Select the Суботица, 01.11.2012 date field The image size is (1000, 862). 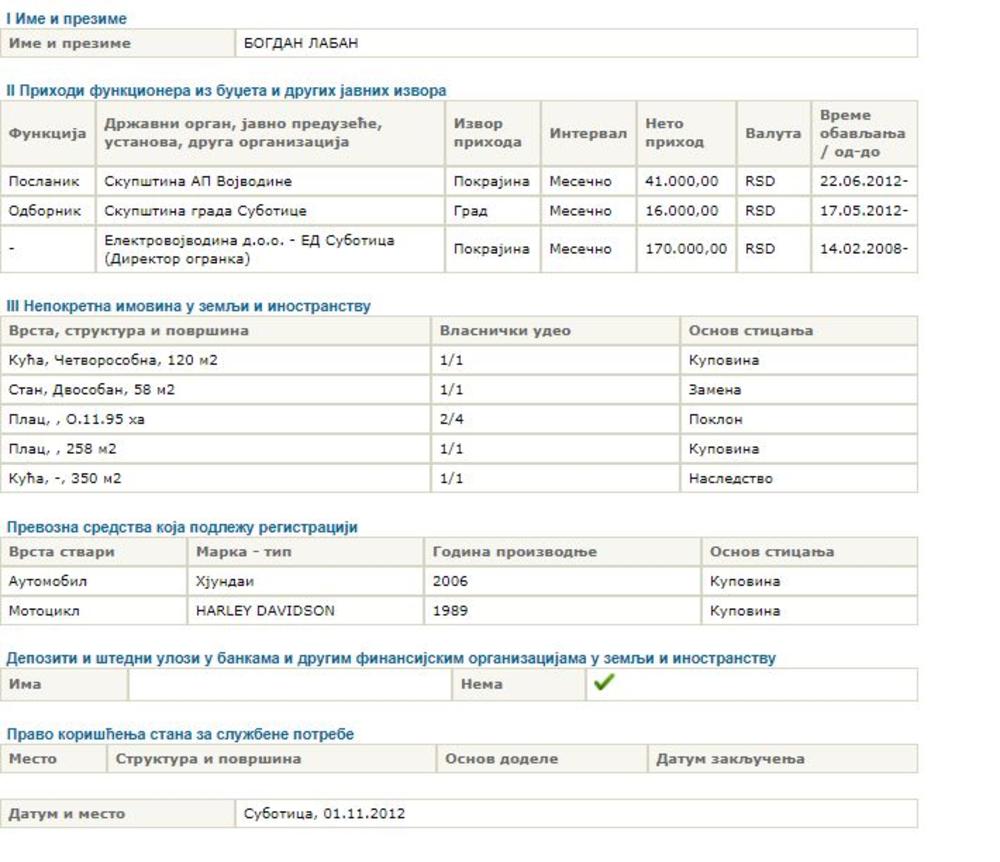coord(325,814)
